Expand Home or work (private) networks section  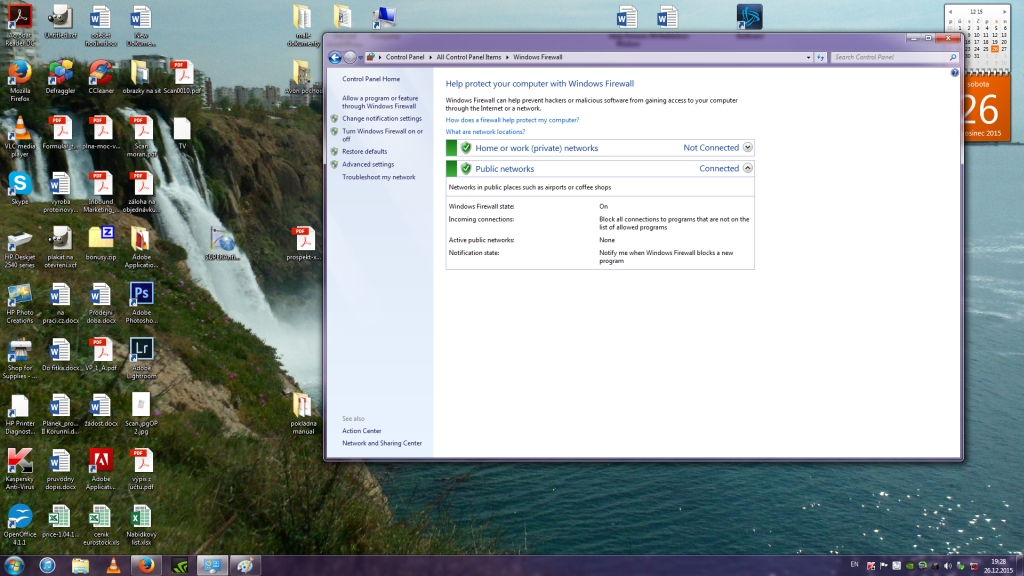tap(748, 148)
